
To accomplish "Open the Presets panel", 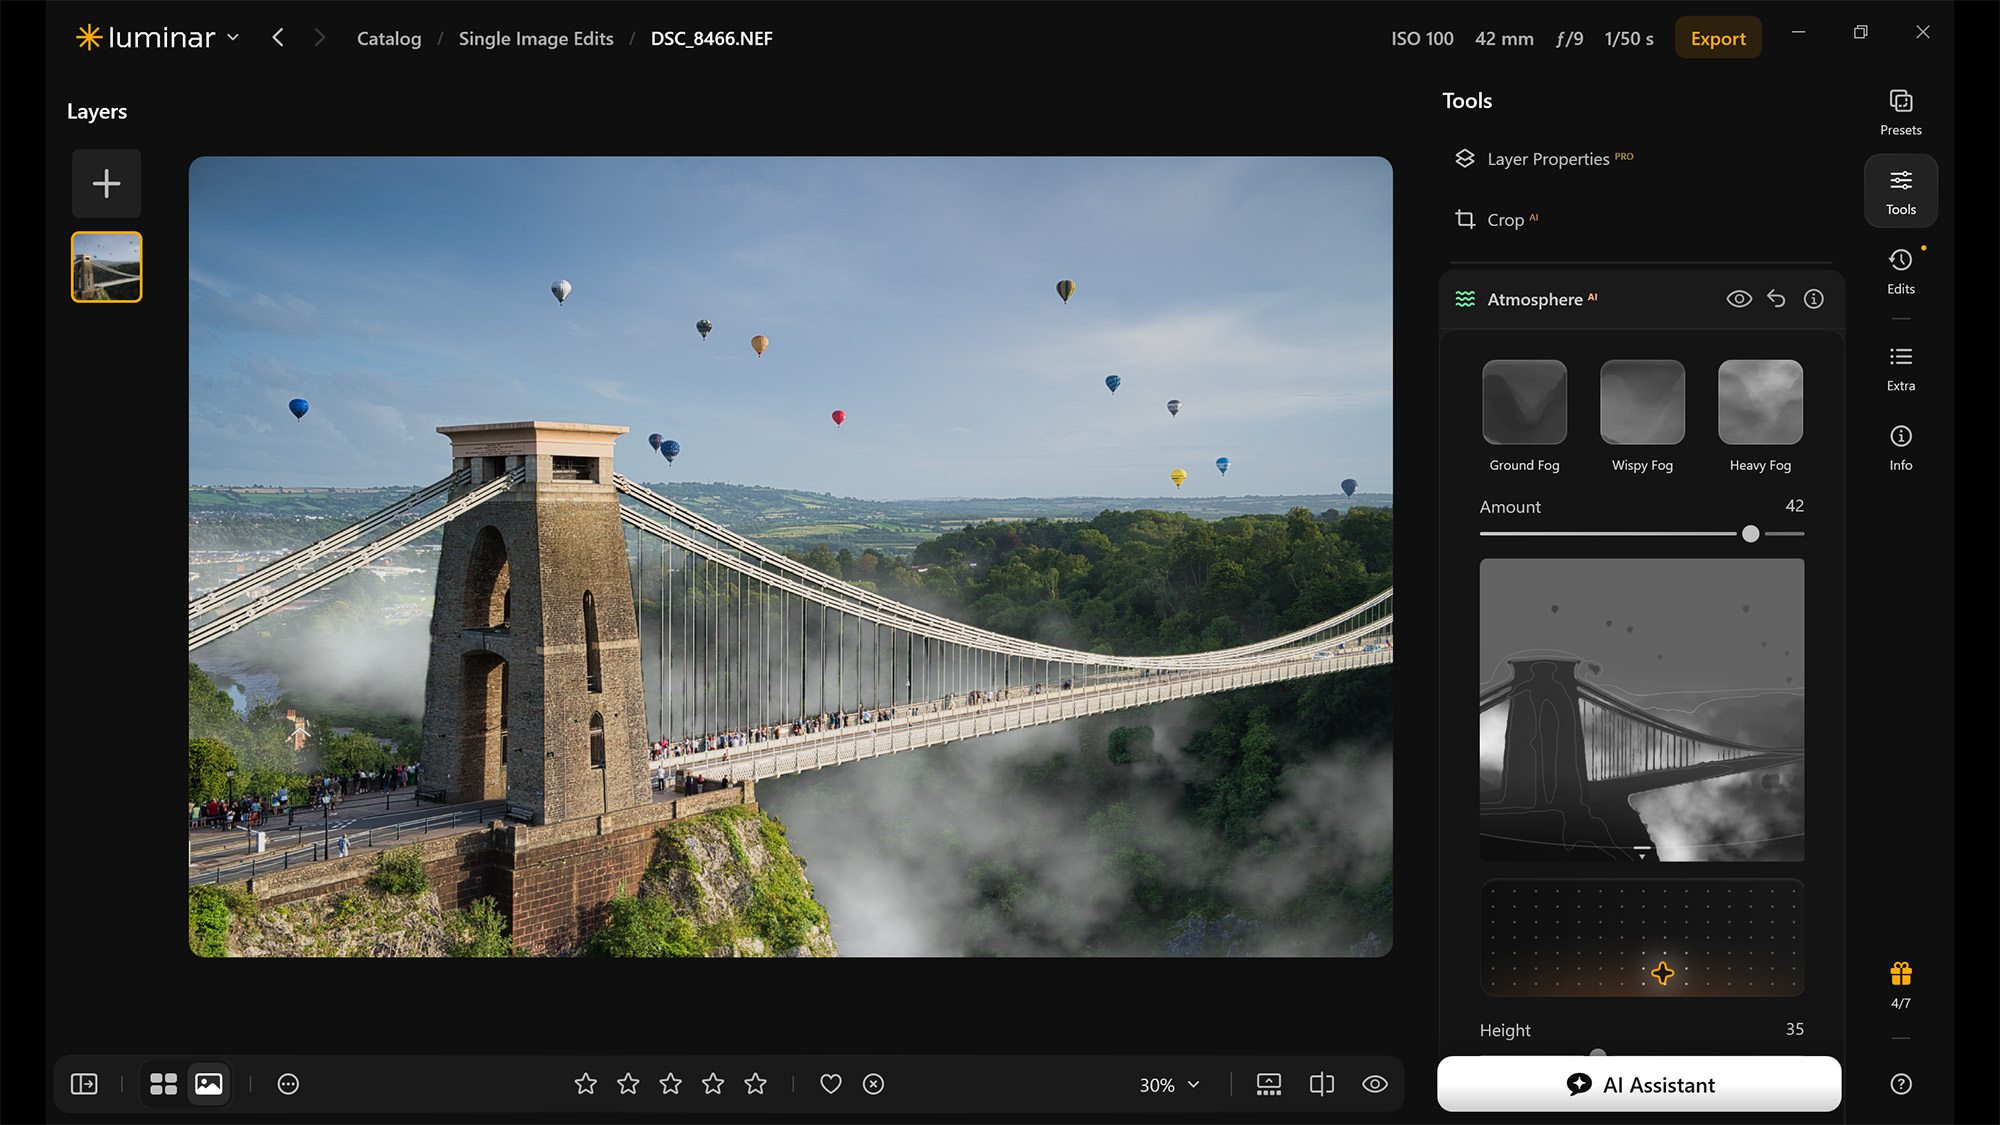I will 1900,112.
